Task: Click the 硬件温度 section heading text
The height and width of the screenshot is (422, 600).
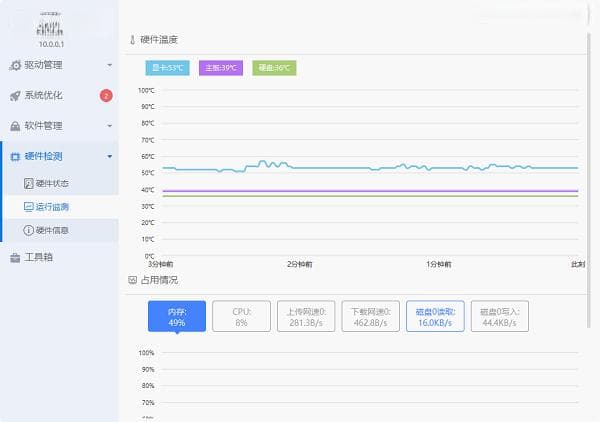Action: coord(159,40)
